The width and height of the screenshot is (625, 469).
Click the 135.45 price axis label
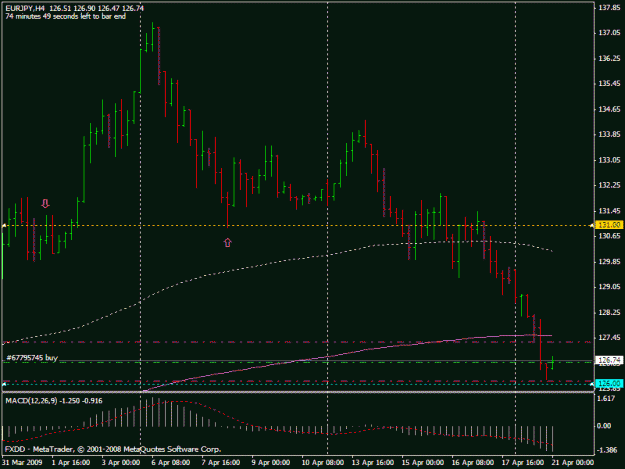[609, 84]
